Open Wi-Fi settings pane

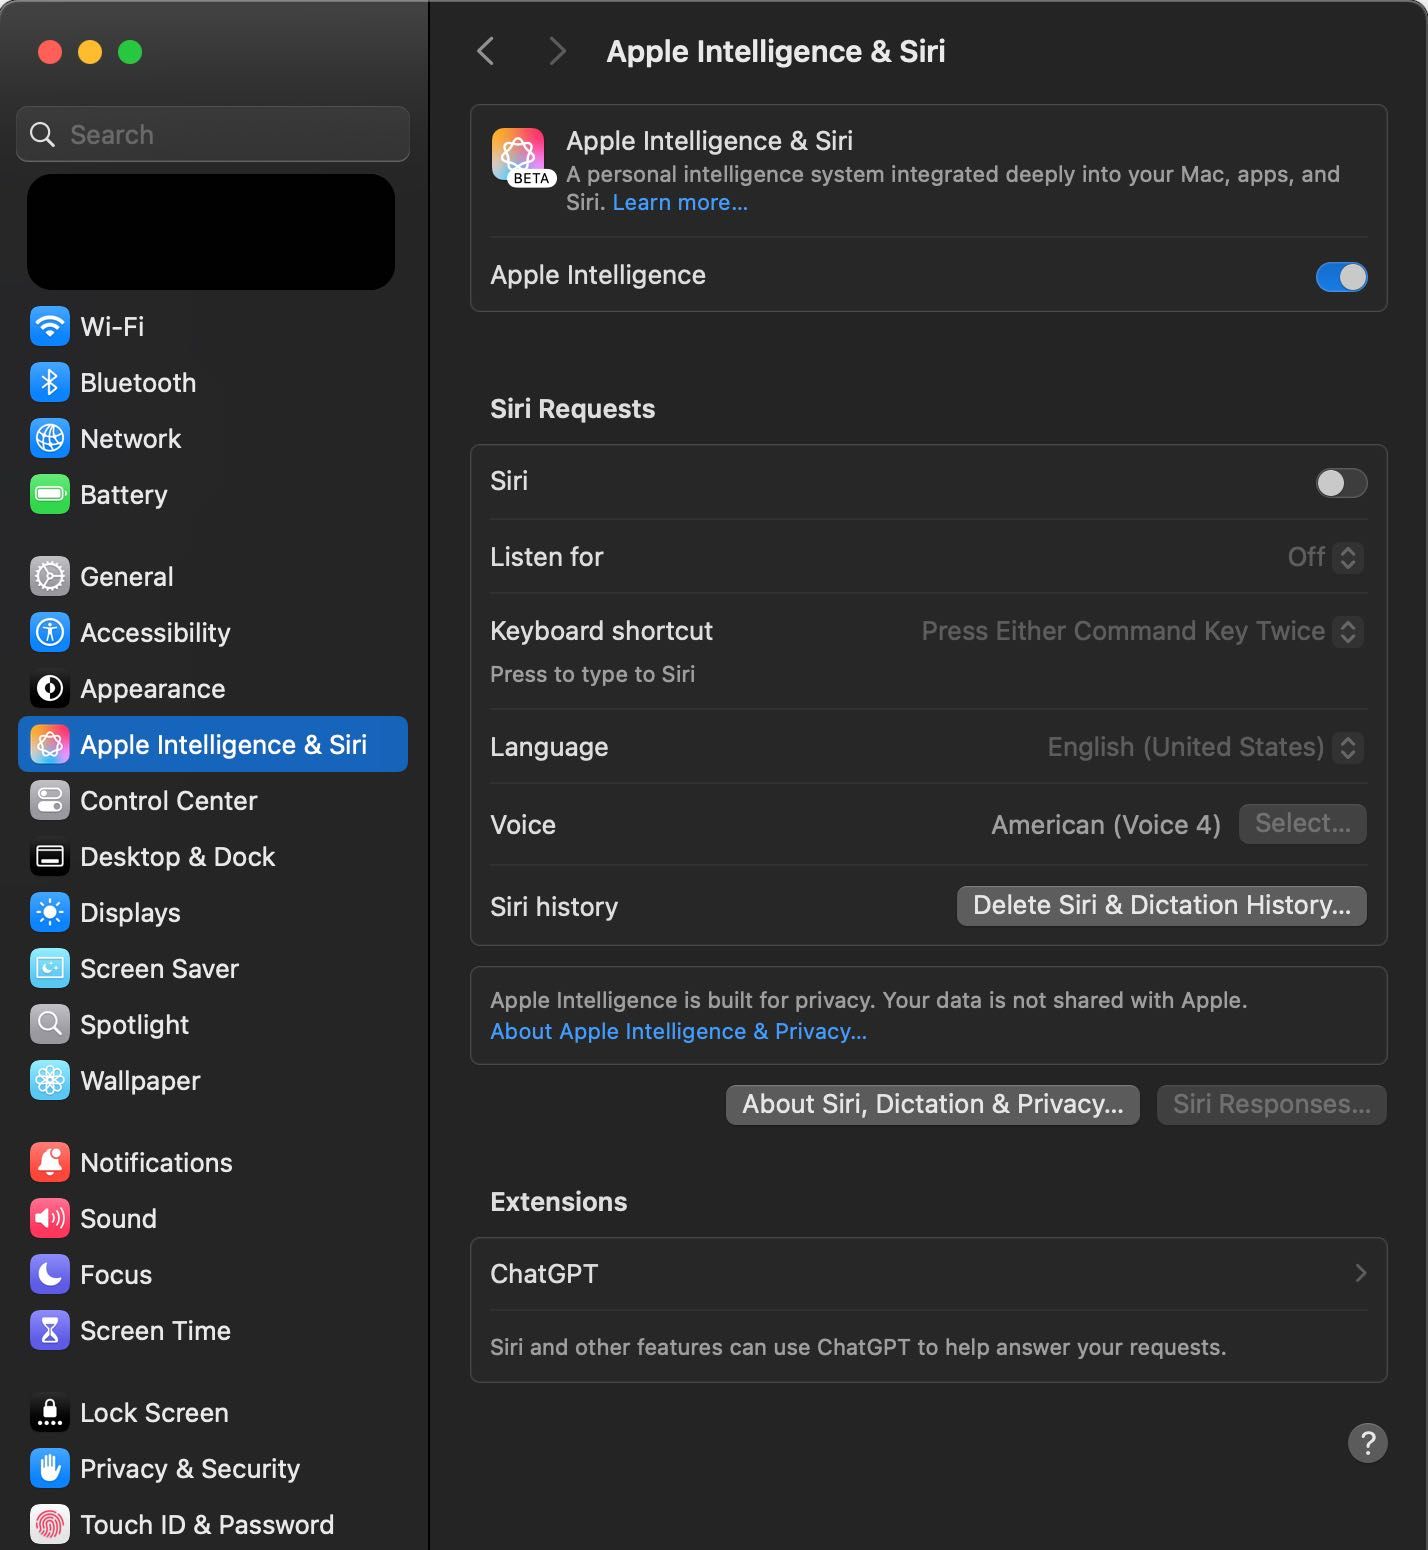(212, 326)
